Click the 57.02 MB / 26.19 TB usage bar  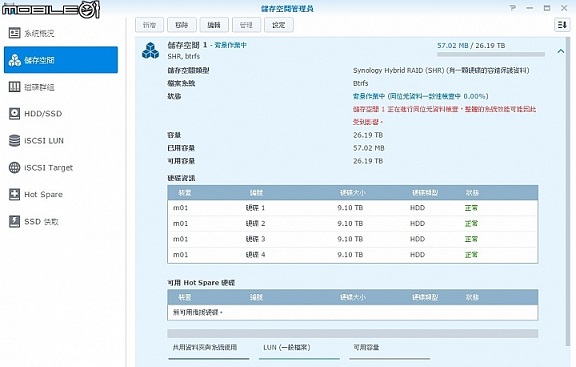tap(491, 54)
